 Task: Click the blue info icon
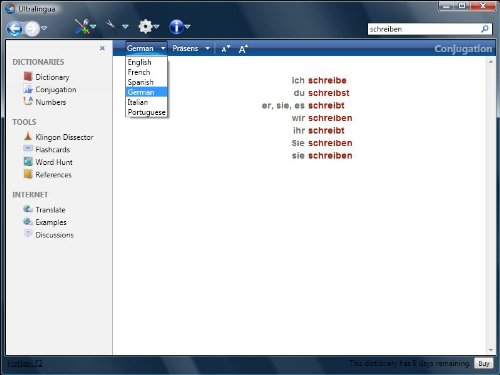176,27
